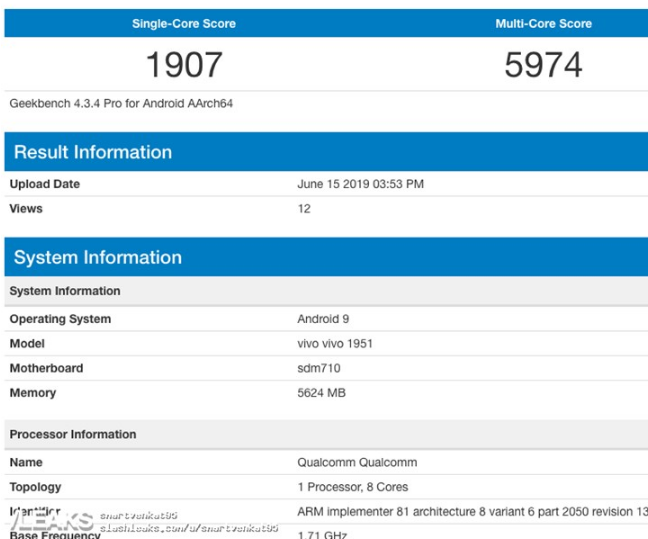Select the Qualcomm Qualcomm processor name
Screen dimensions: 648x539
[x=357, y=462]
